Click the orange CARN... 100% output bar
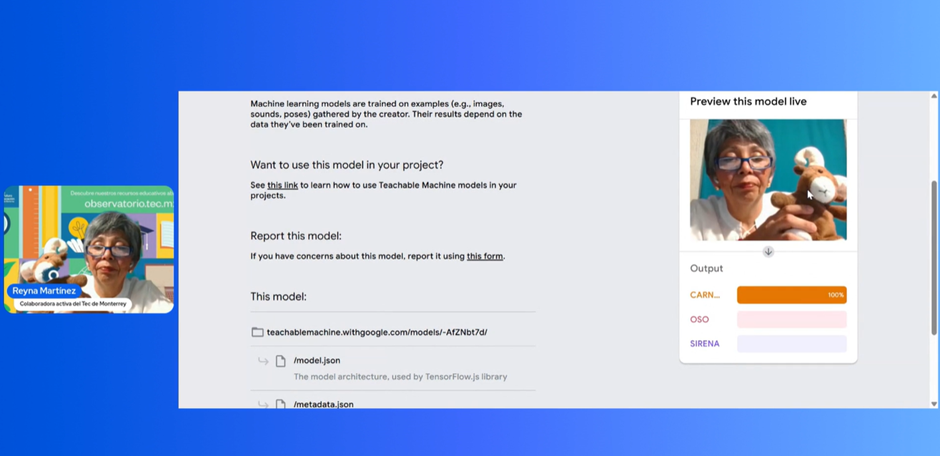 click(791, 295)
